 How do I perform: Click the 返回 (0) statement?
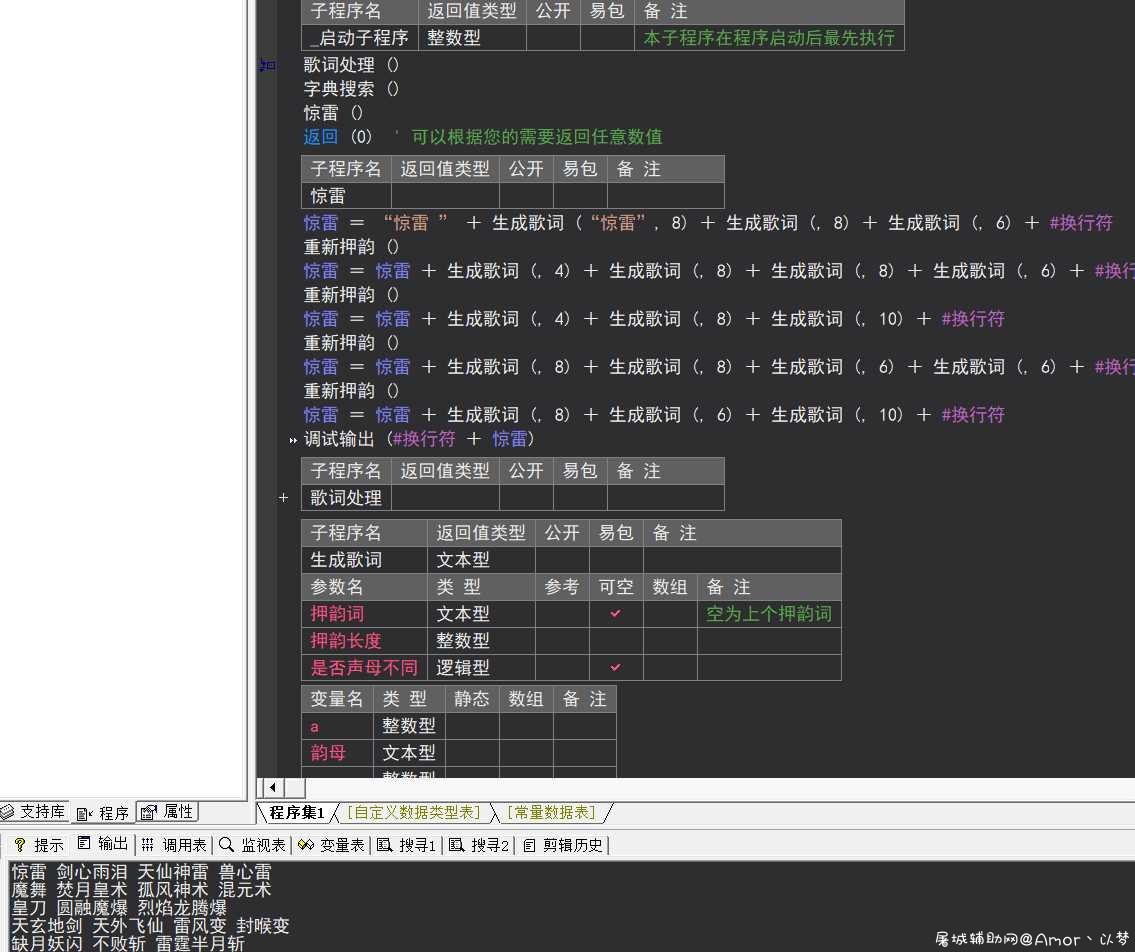coord(337,137)
